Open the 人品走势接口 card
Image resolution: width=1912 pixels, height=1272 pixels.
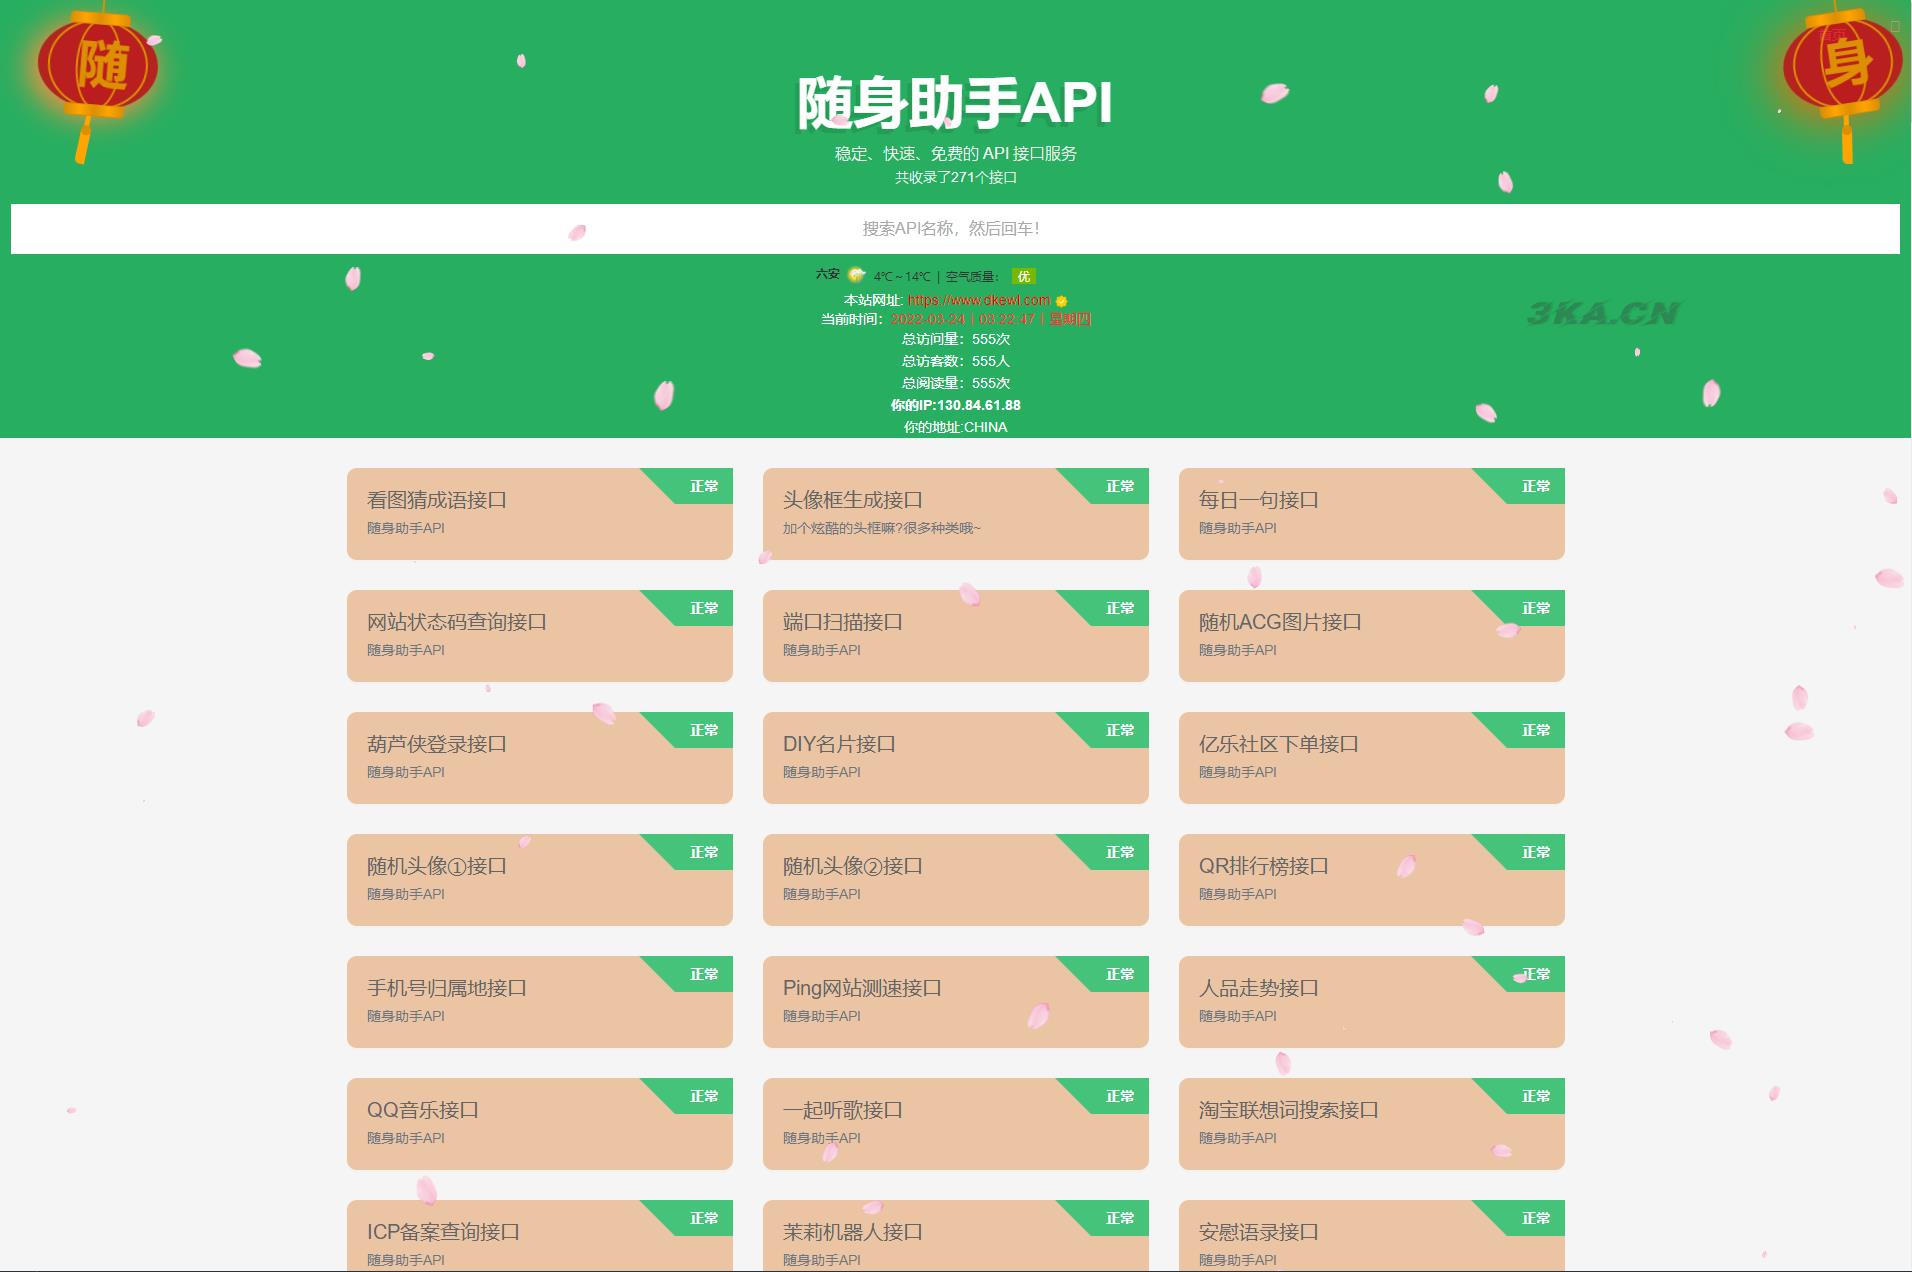1371,1002
